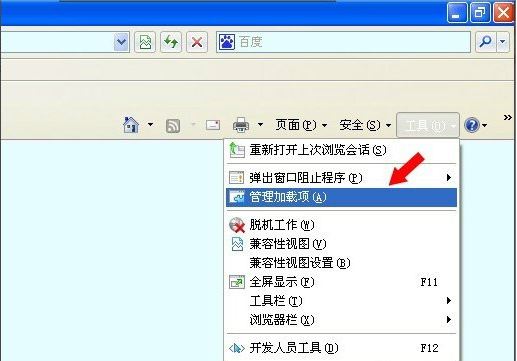
Task: Click the 工具(O) toolbar button
Action: point(428,125)
